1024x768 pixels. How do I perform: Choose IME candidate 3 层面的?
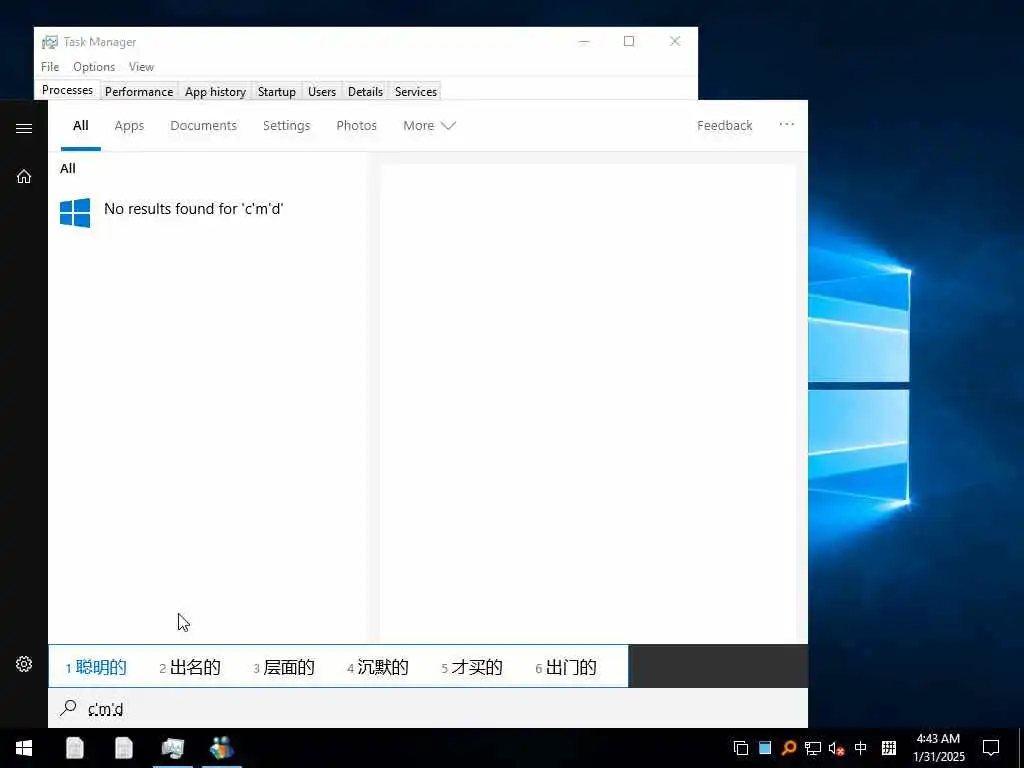pyautogui.click(x=284, y=667)
